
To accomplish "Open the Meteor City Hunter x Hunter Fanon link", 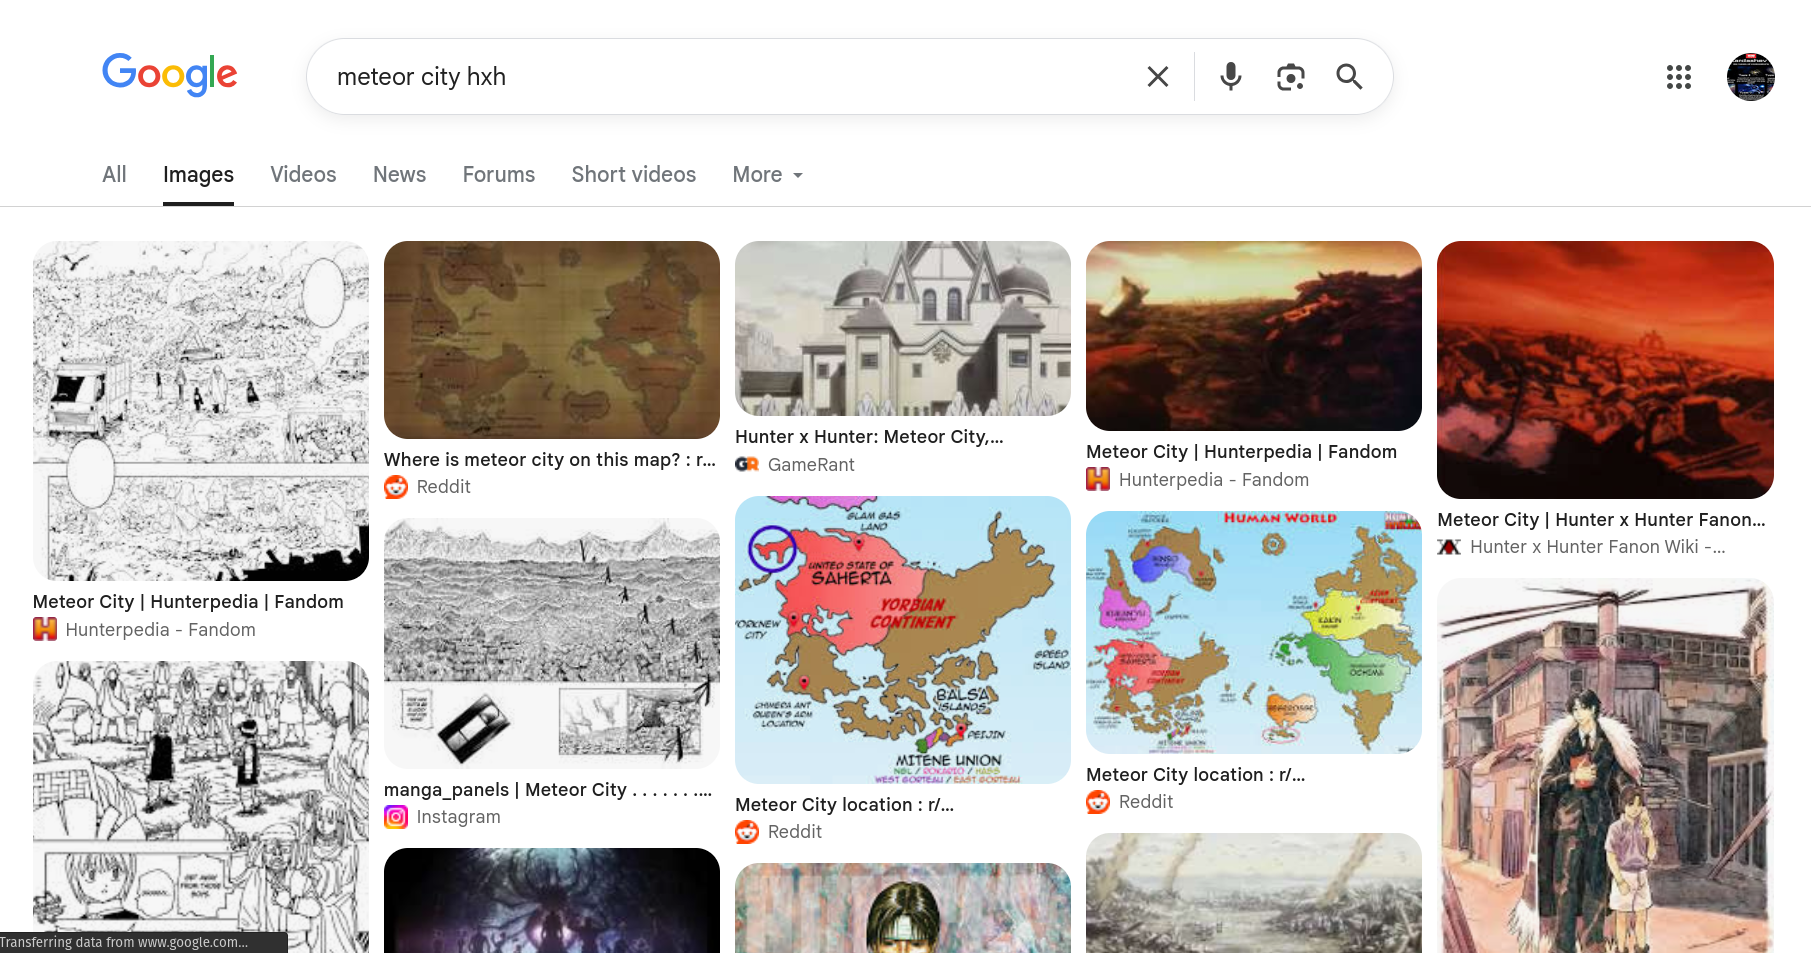I will tap(1601, 520).
